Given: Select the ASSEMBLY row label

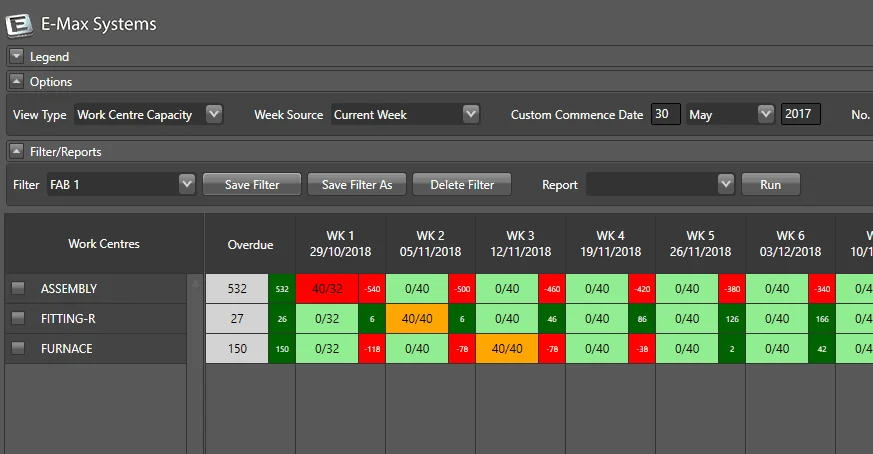Looking at the screenshot, I should 69,289.
